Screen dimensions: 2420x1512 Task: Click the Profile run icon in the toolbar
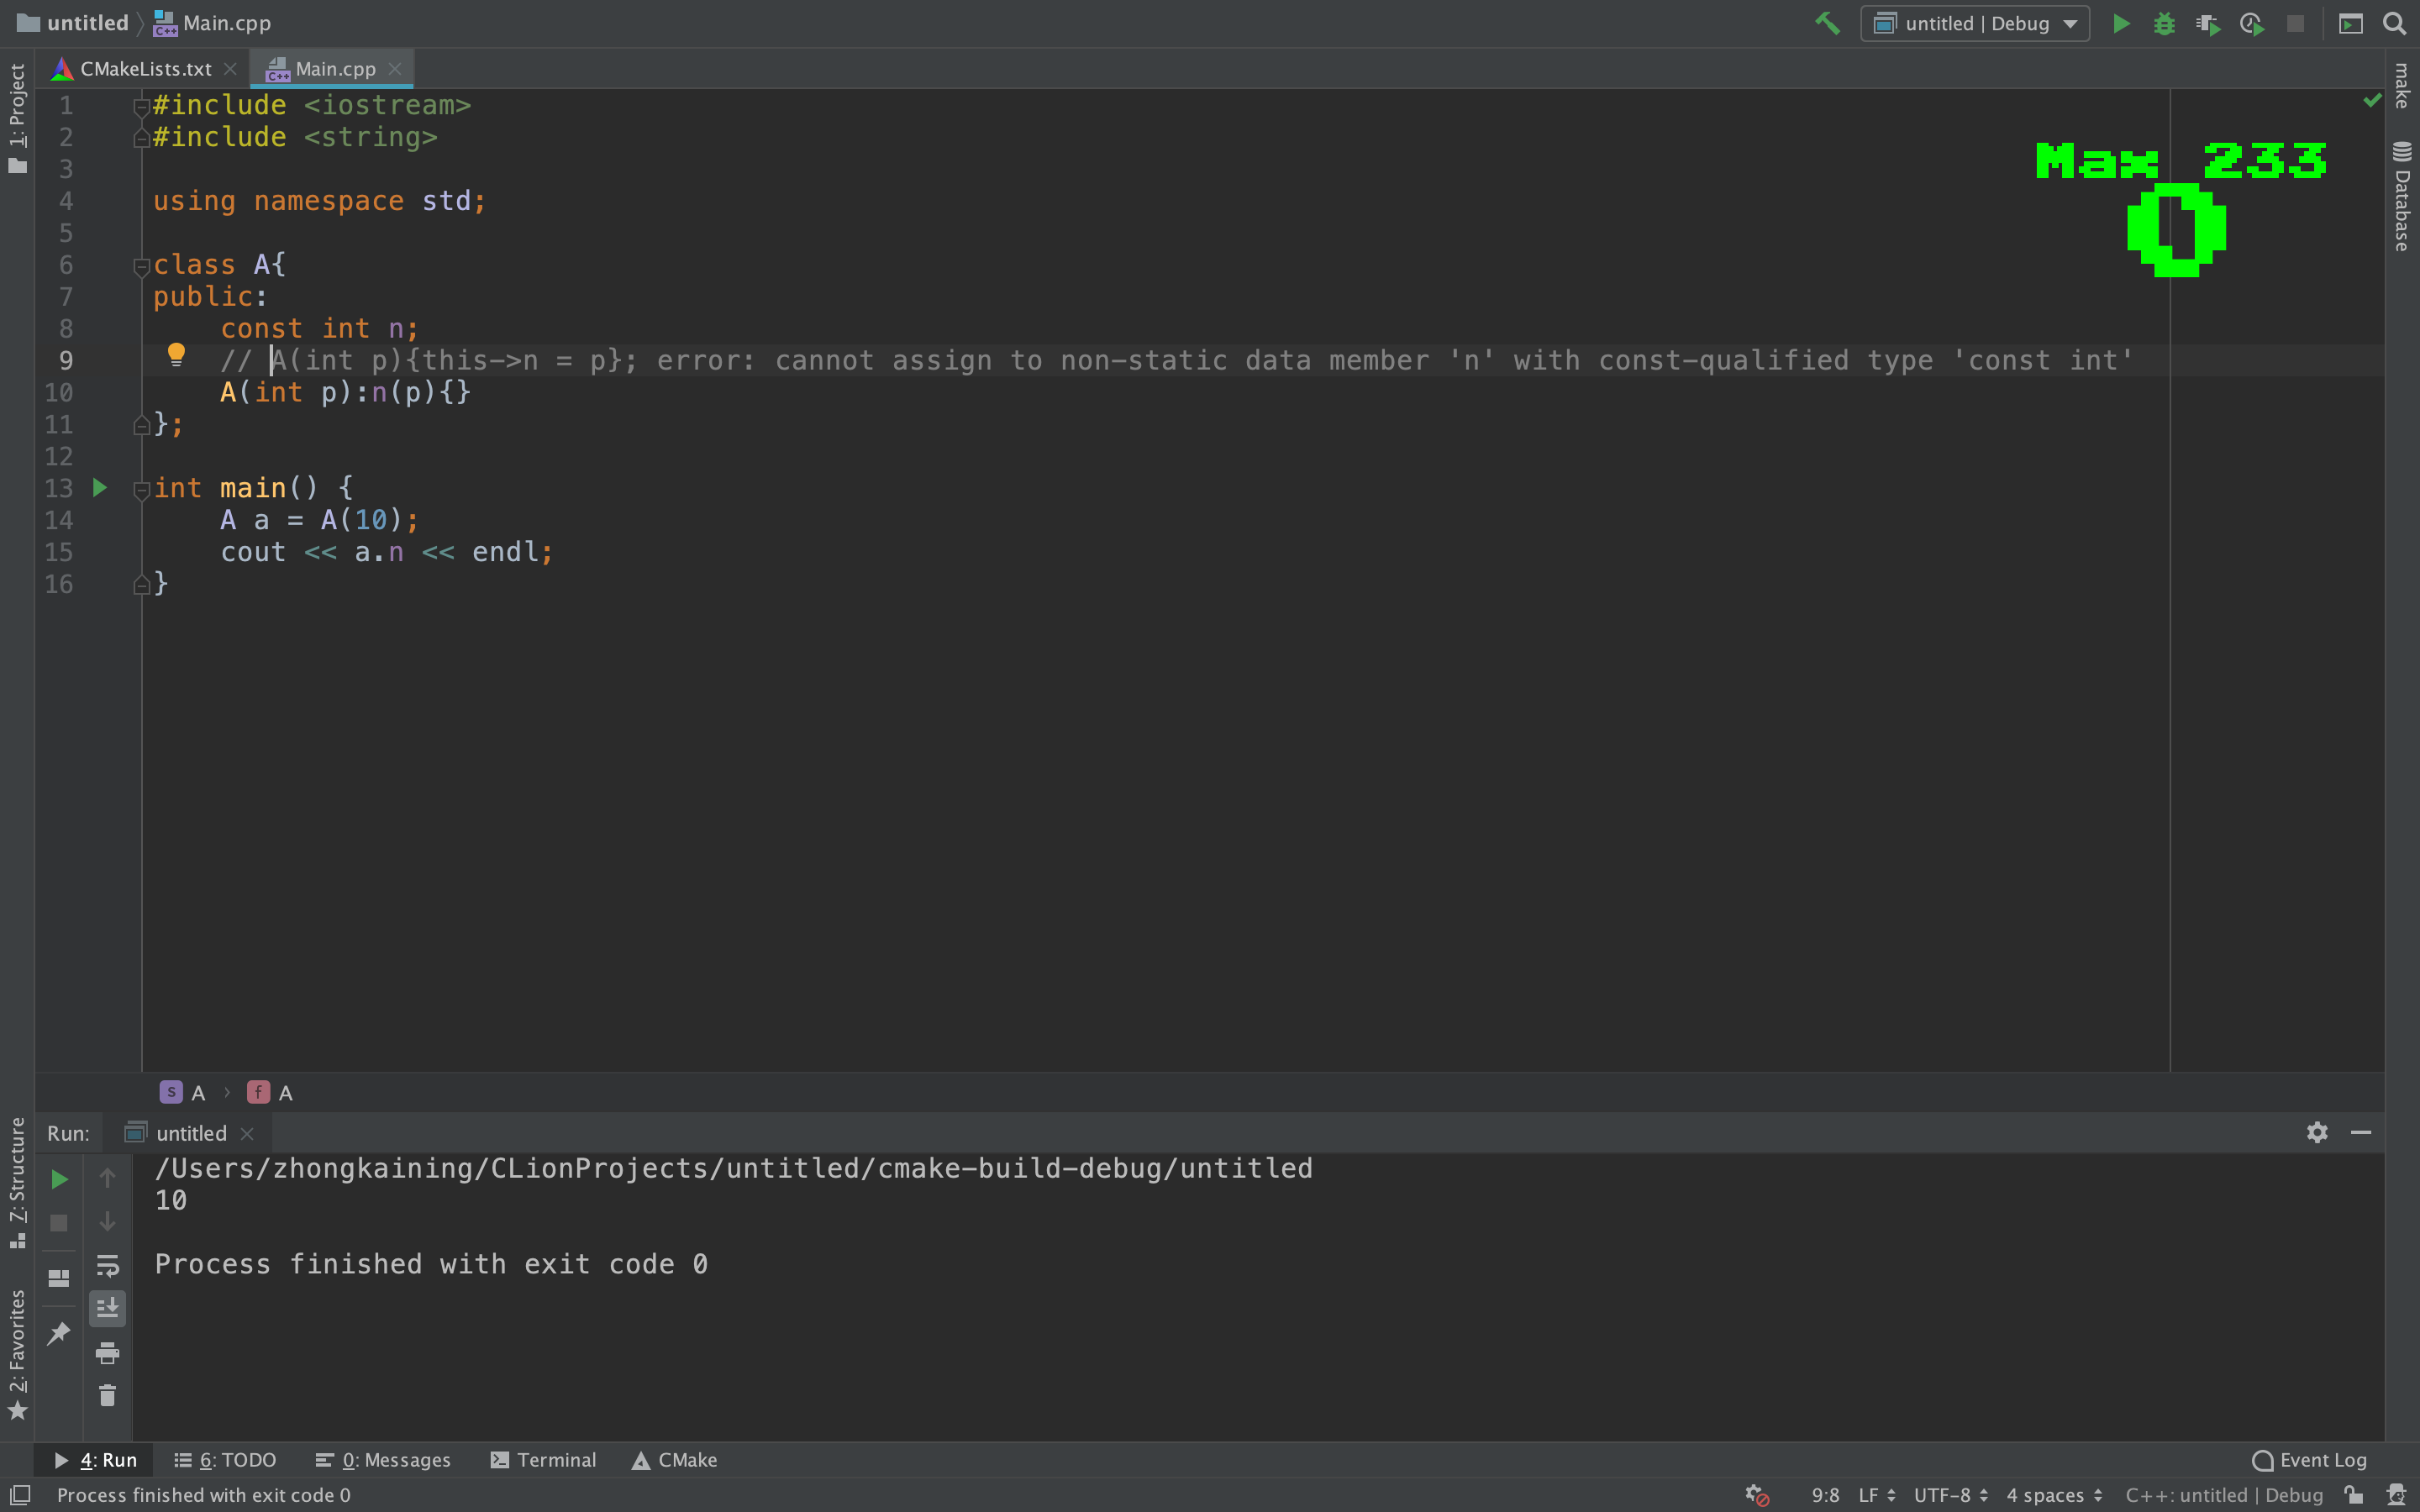point(2252,23)
